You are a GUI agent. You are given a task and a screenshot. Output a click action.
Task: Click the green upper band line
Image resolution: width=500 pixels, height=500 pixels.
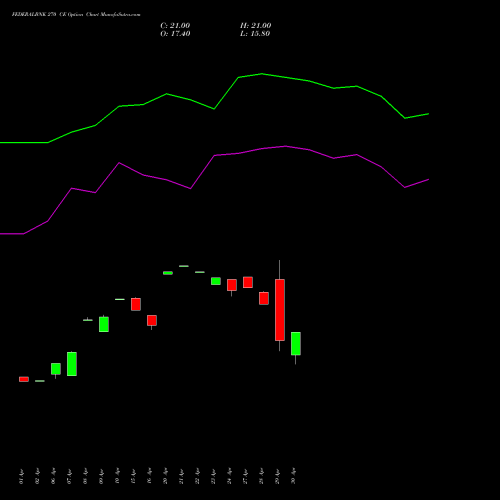[x=214, y=109]
